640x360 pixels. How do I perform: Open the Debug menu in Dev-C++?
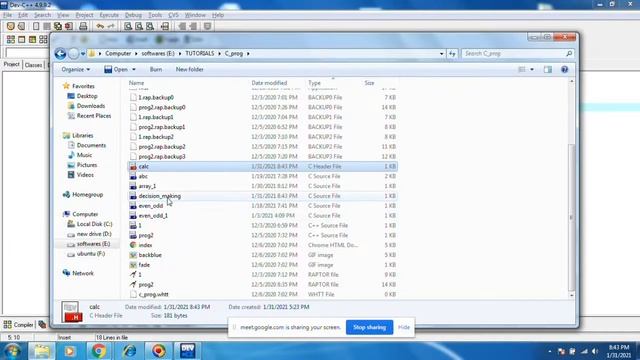(133, 15)
